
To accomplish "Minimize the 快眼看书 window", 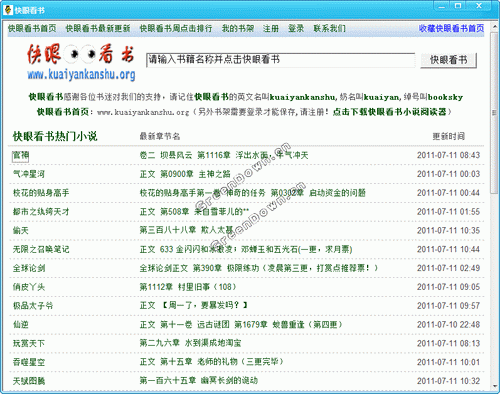I will pyautogui.click(x=442, y=6).
